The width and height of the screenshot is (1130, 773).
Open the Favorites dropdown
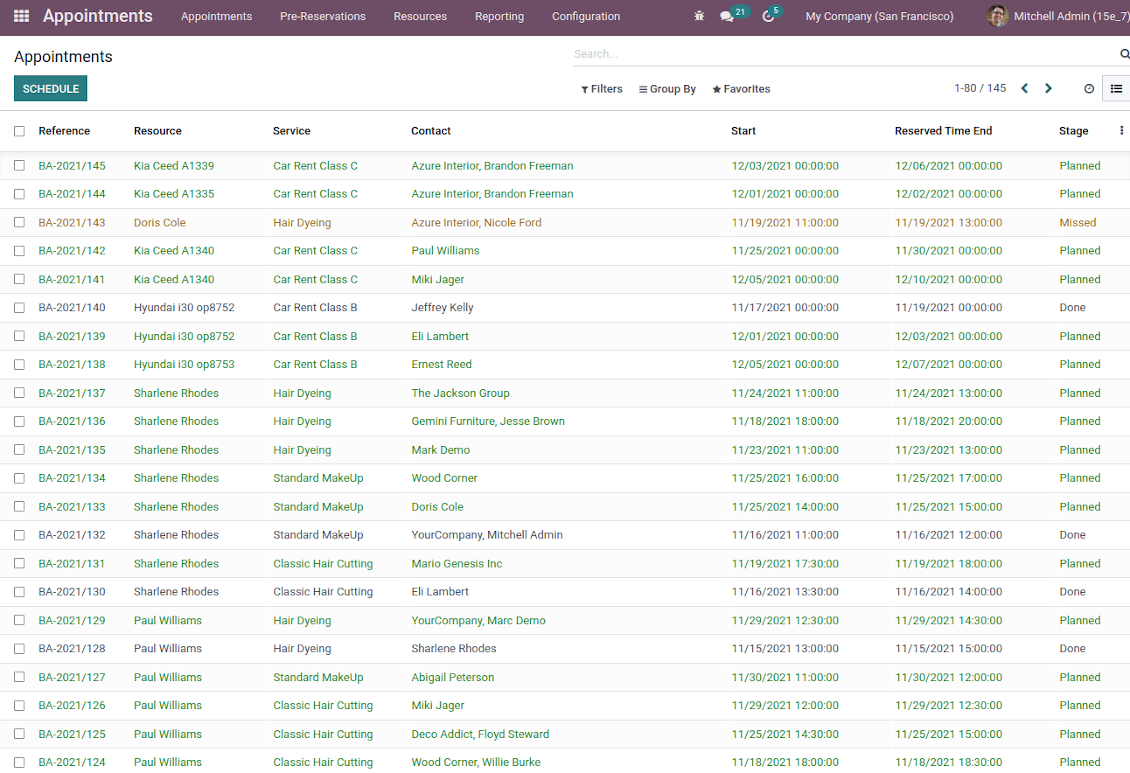pyautogui.click(x=741, y=89)
